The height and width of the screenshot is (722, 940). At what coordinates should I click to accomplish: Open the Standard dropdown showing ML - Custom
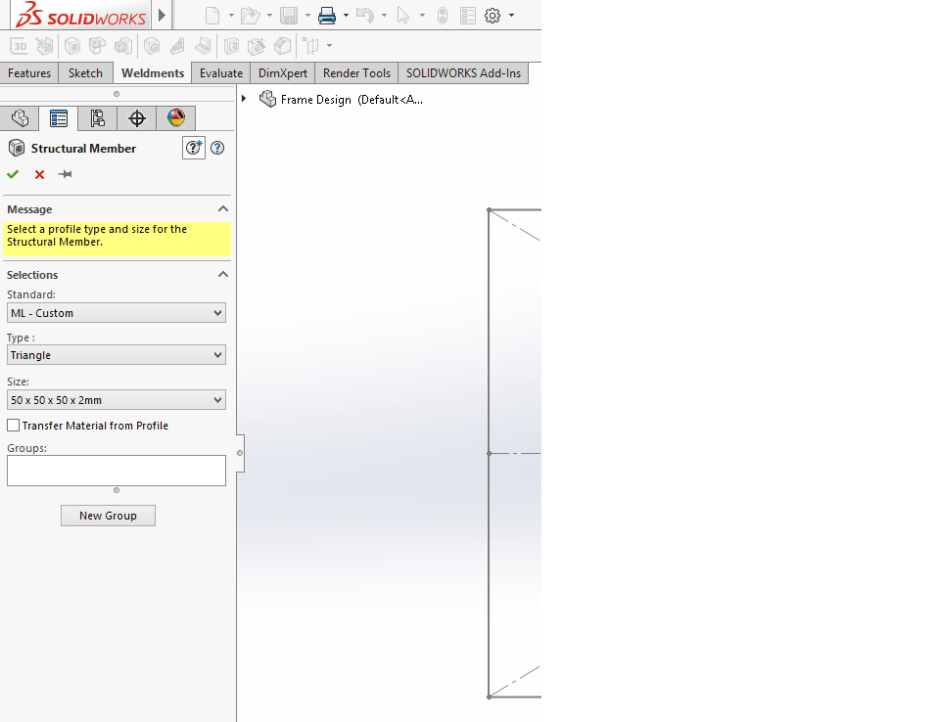(x=116, y=312)
